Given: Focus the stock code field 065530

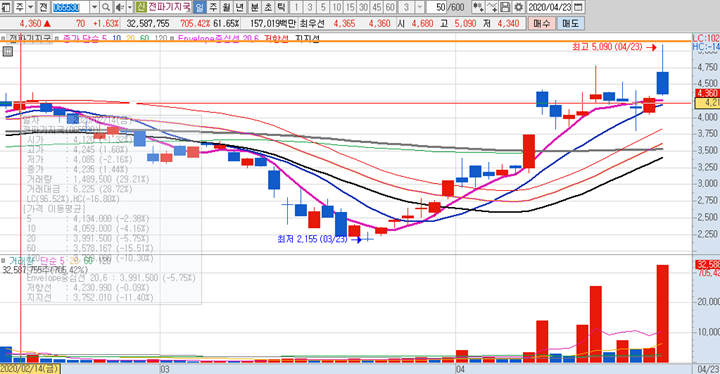Looking at the screenshot, I should tap(70, 7).
